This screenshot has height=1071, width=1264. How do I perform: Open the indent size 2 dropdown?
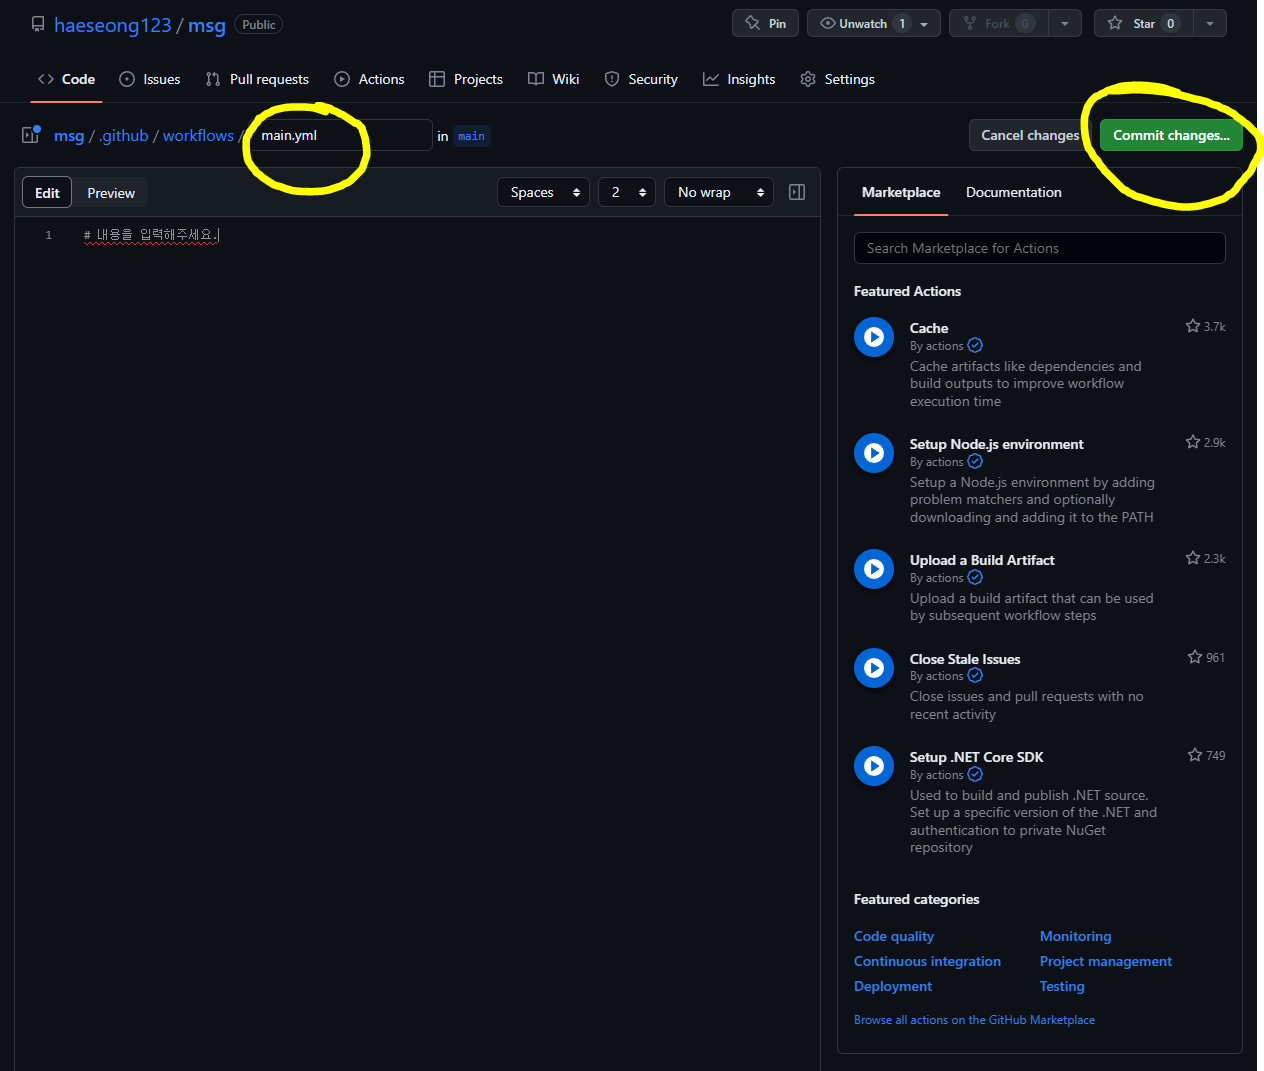point(627,192)
